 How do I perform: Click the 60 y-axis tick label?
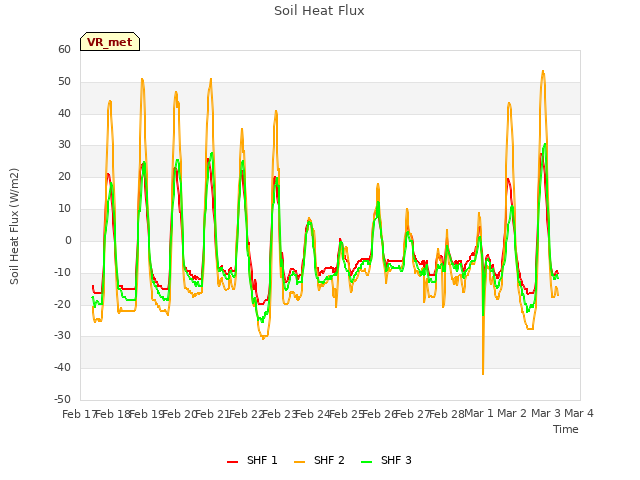pos(64,49)
